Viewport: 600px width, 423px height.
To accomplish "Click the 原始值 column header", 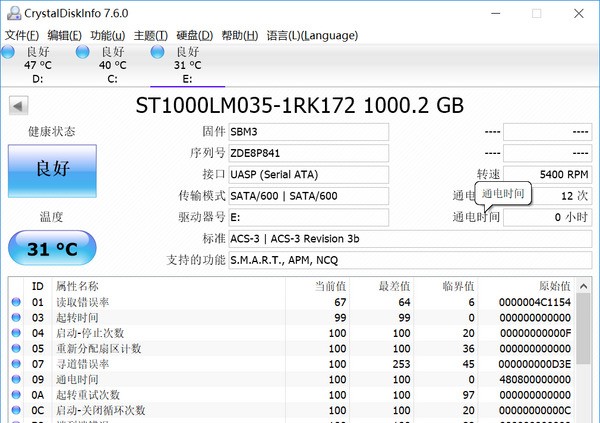I will [555, 286].
